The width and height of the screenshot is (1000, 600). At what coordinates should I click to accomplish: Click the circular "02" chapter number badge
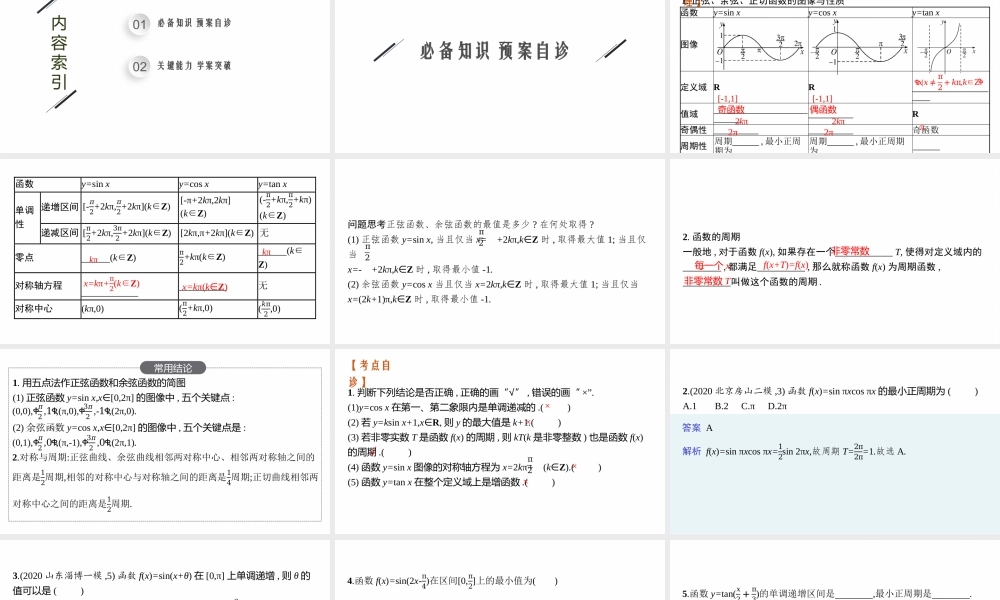pos(138,65)
